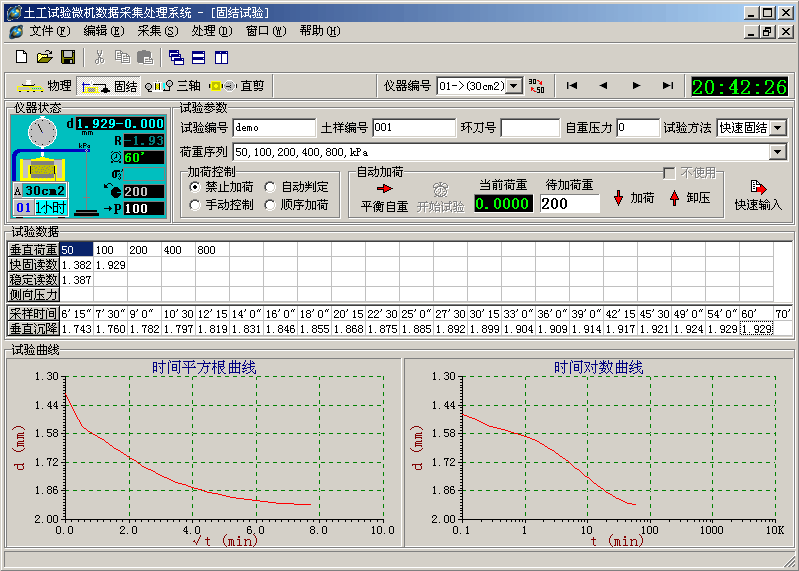The width and height of the screenshot is (799, 571).
Task: Expand the 试验方法 dropdown
Action: coord(778,128)
